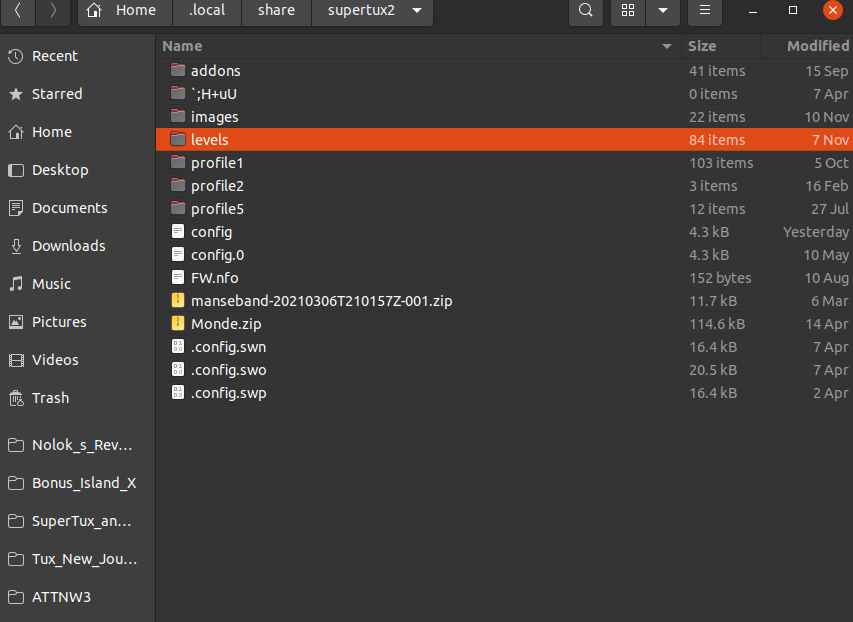The height and width of the screenshot is (622, 853).
Task: Expand the supertux2 path dropdown arrow
Action: pyautogui.click(x=417, y=11)
